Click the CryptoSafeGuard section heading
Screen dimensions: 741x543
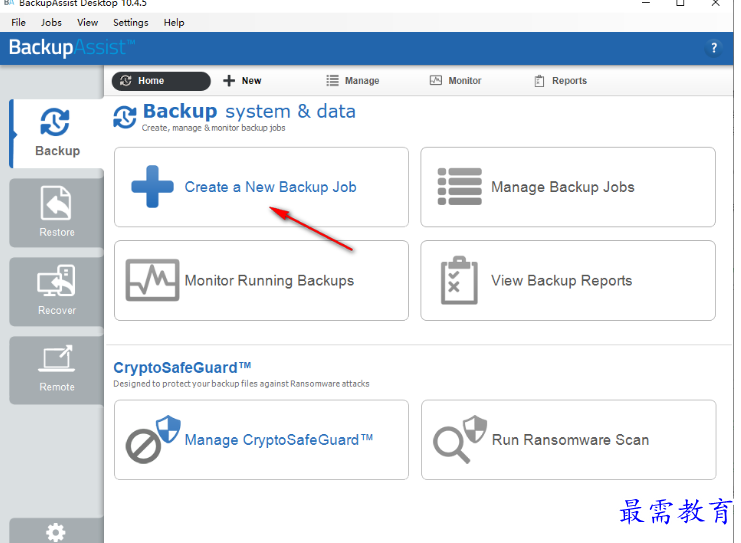(x=182, y=368)
